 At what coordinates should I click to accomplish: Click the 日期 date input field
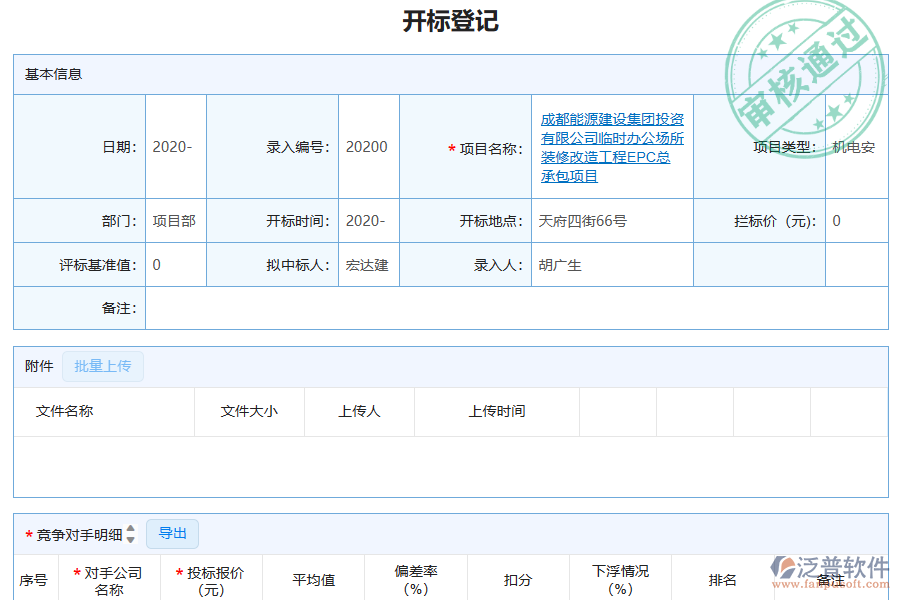tap(175, 146)
